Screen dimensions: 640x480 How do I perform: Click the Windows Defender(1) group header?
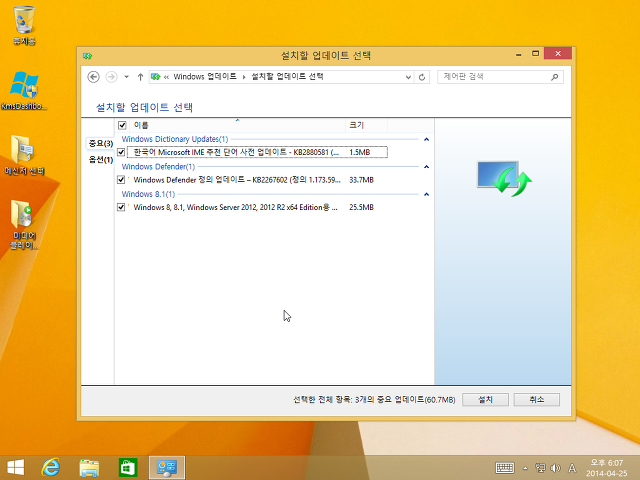(158, 167)
